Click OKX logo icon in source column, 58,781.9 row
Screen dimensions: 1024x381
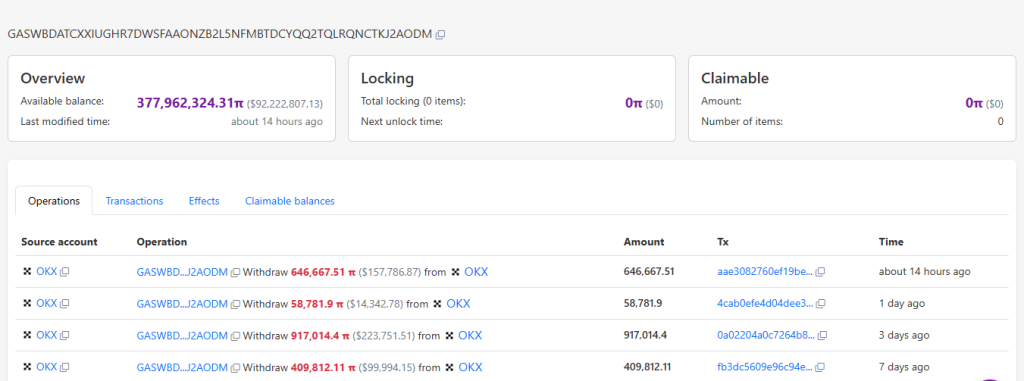click(27, 303)
